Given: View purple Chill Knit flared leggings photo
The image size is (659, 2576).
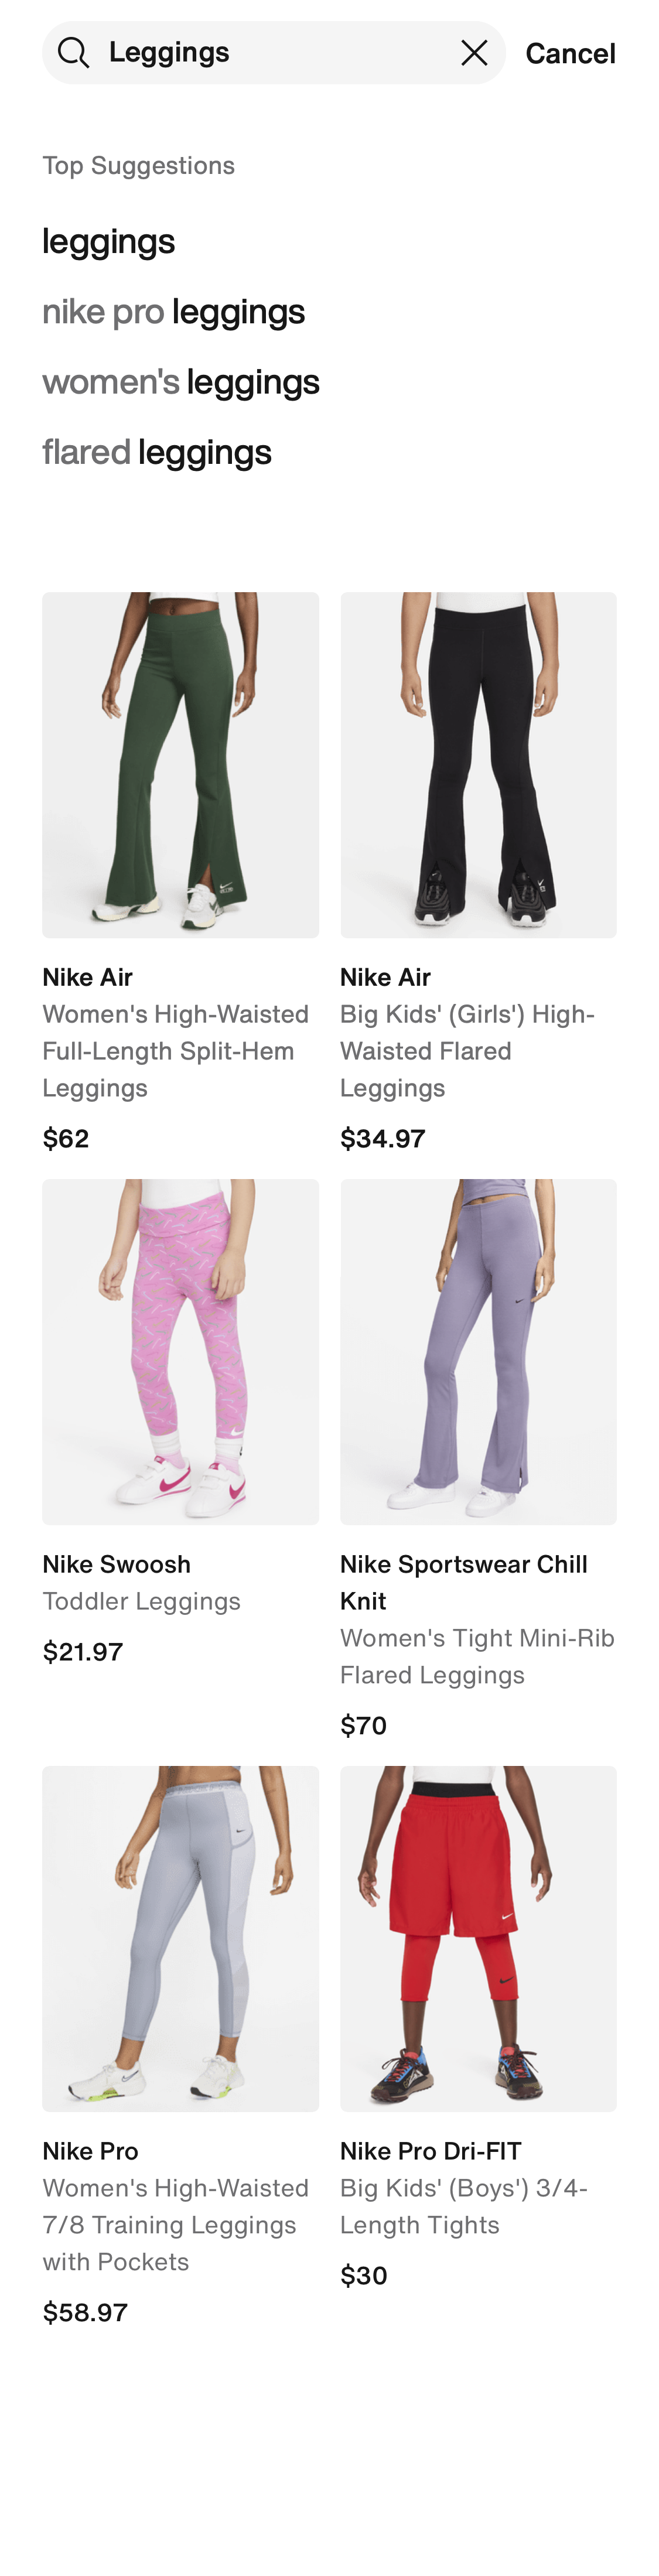Looking at the screenshot, I should pos(478,1352).
